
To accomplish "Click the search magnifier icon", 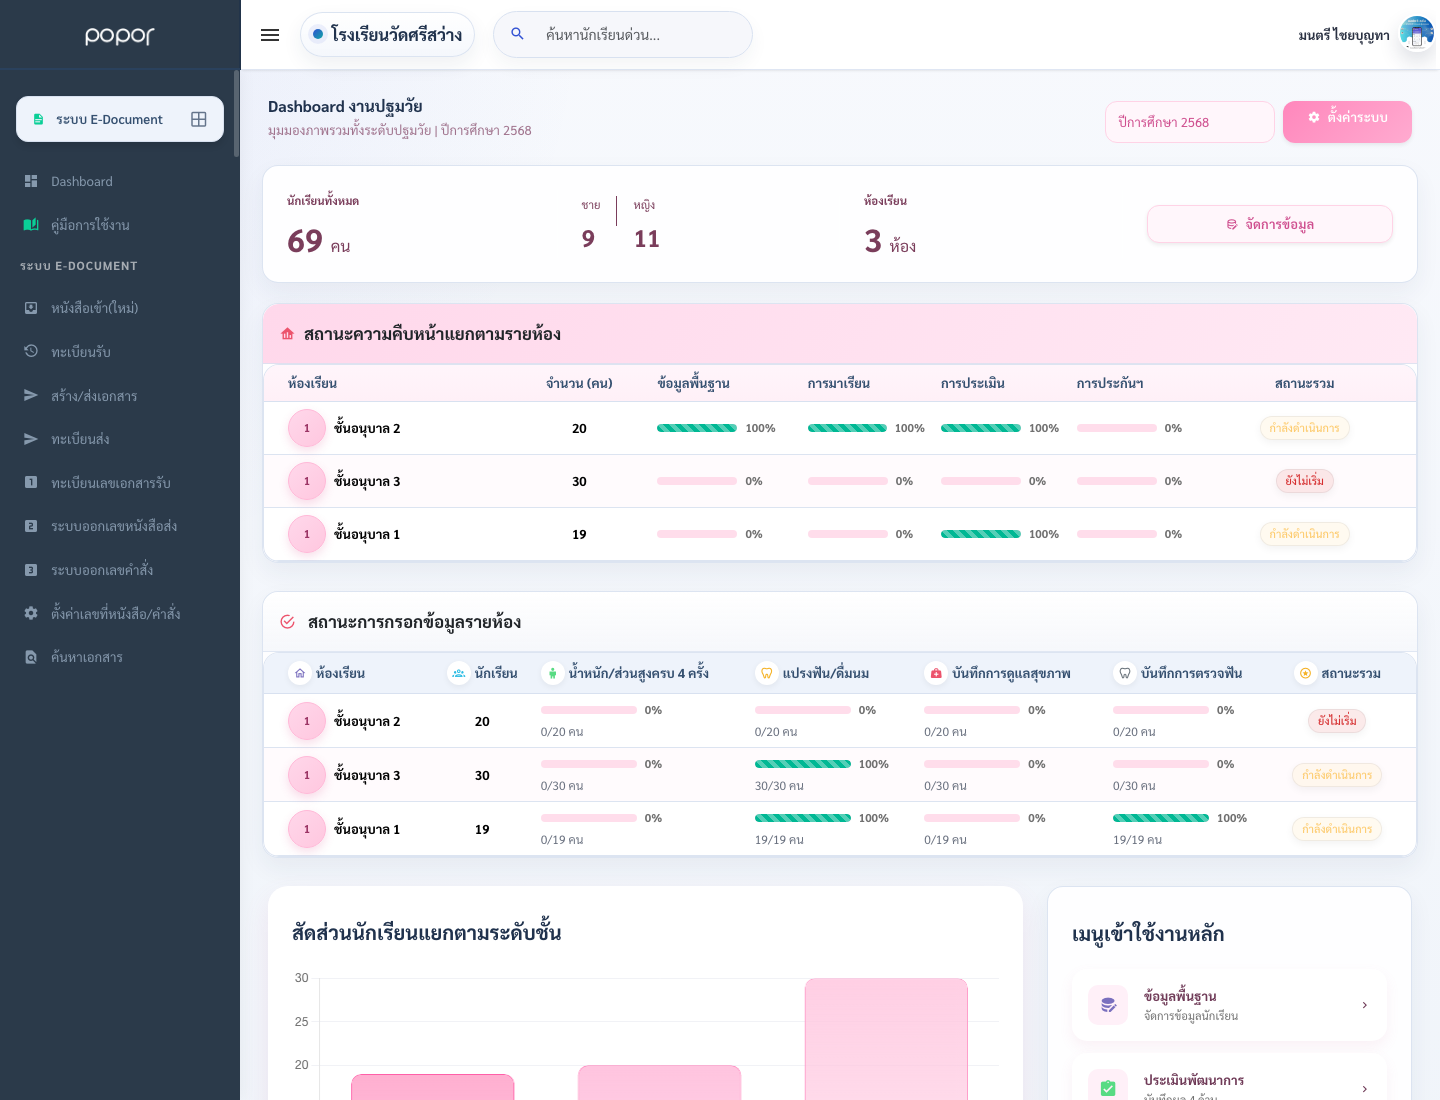I will pos(517,34).
